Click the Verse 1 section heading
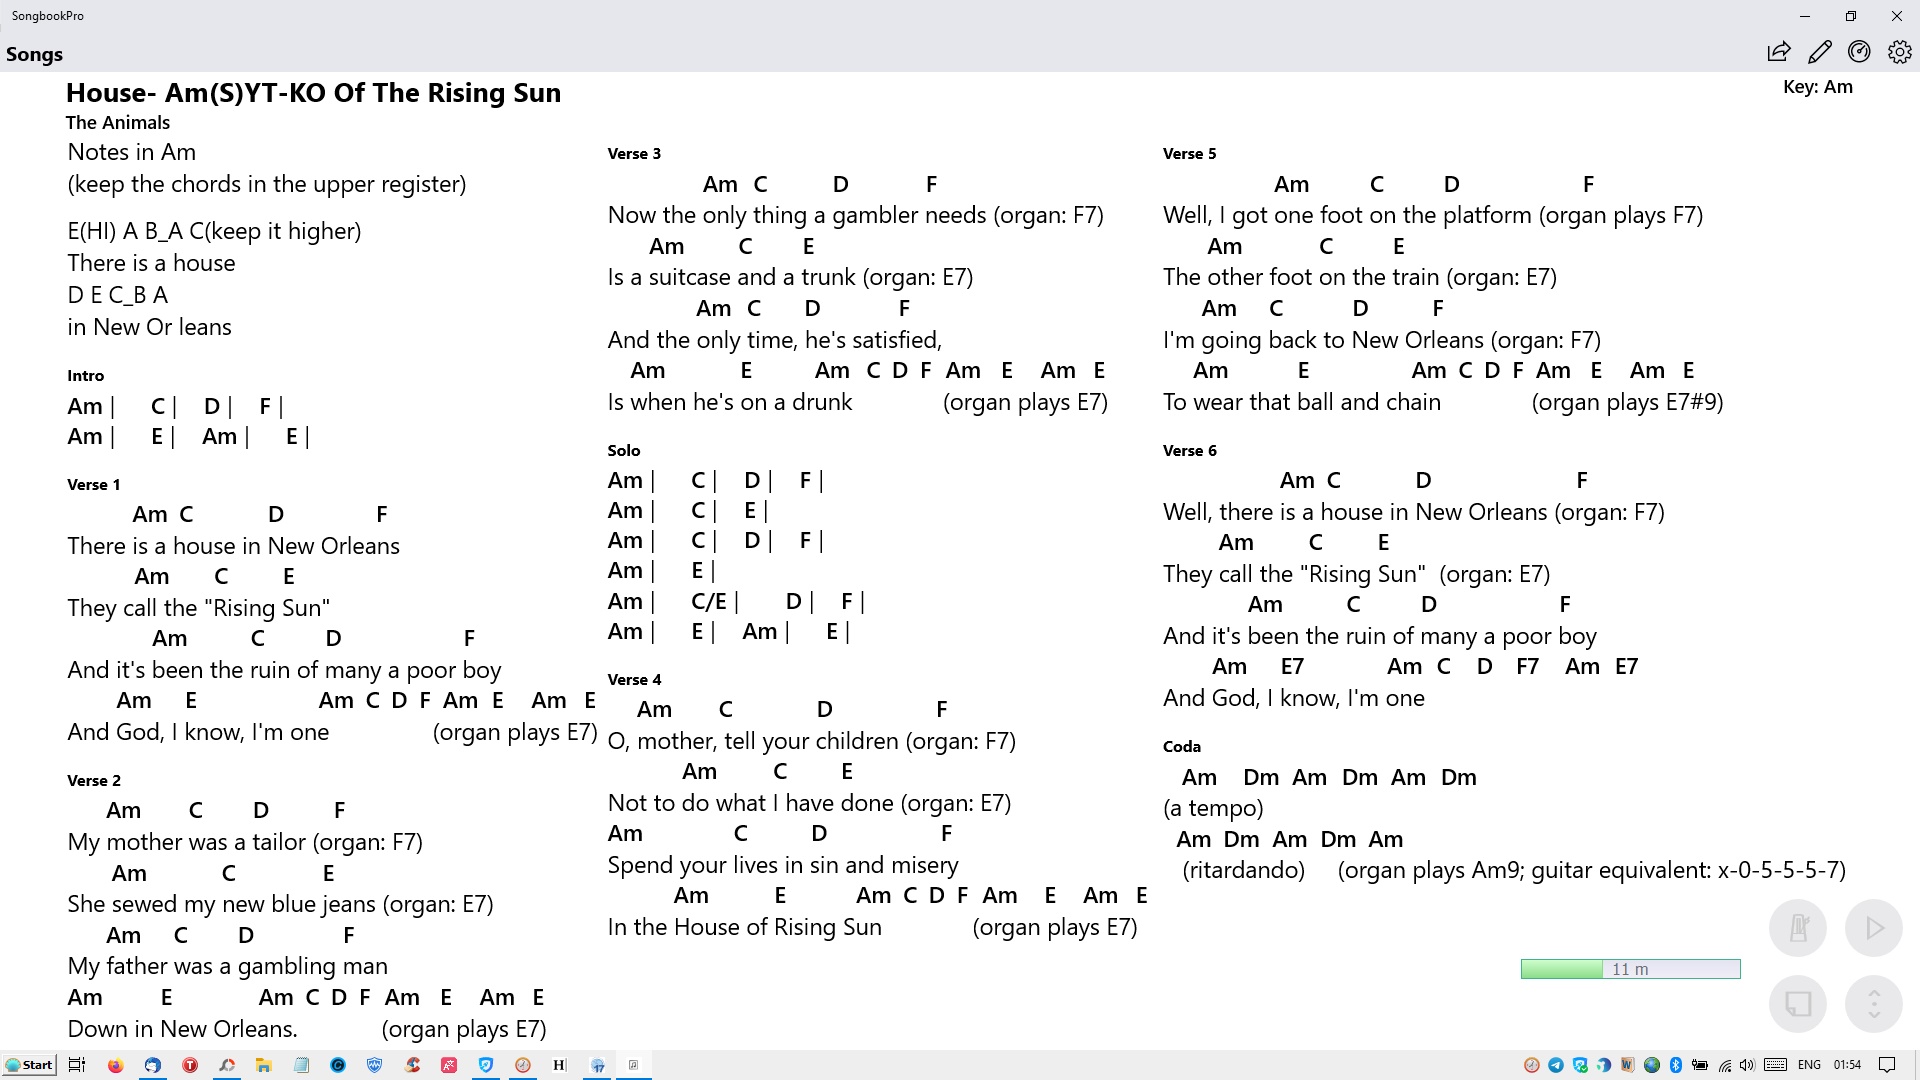The width and height of the screenshot is (1920, 1080). pyautogui.click(x=93, y=485)
